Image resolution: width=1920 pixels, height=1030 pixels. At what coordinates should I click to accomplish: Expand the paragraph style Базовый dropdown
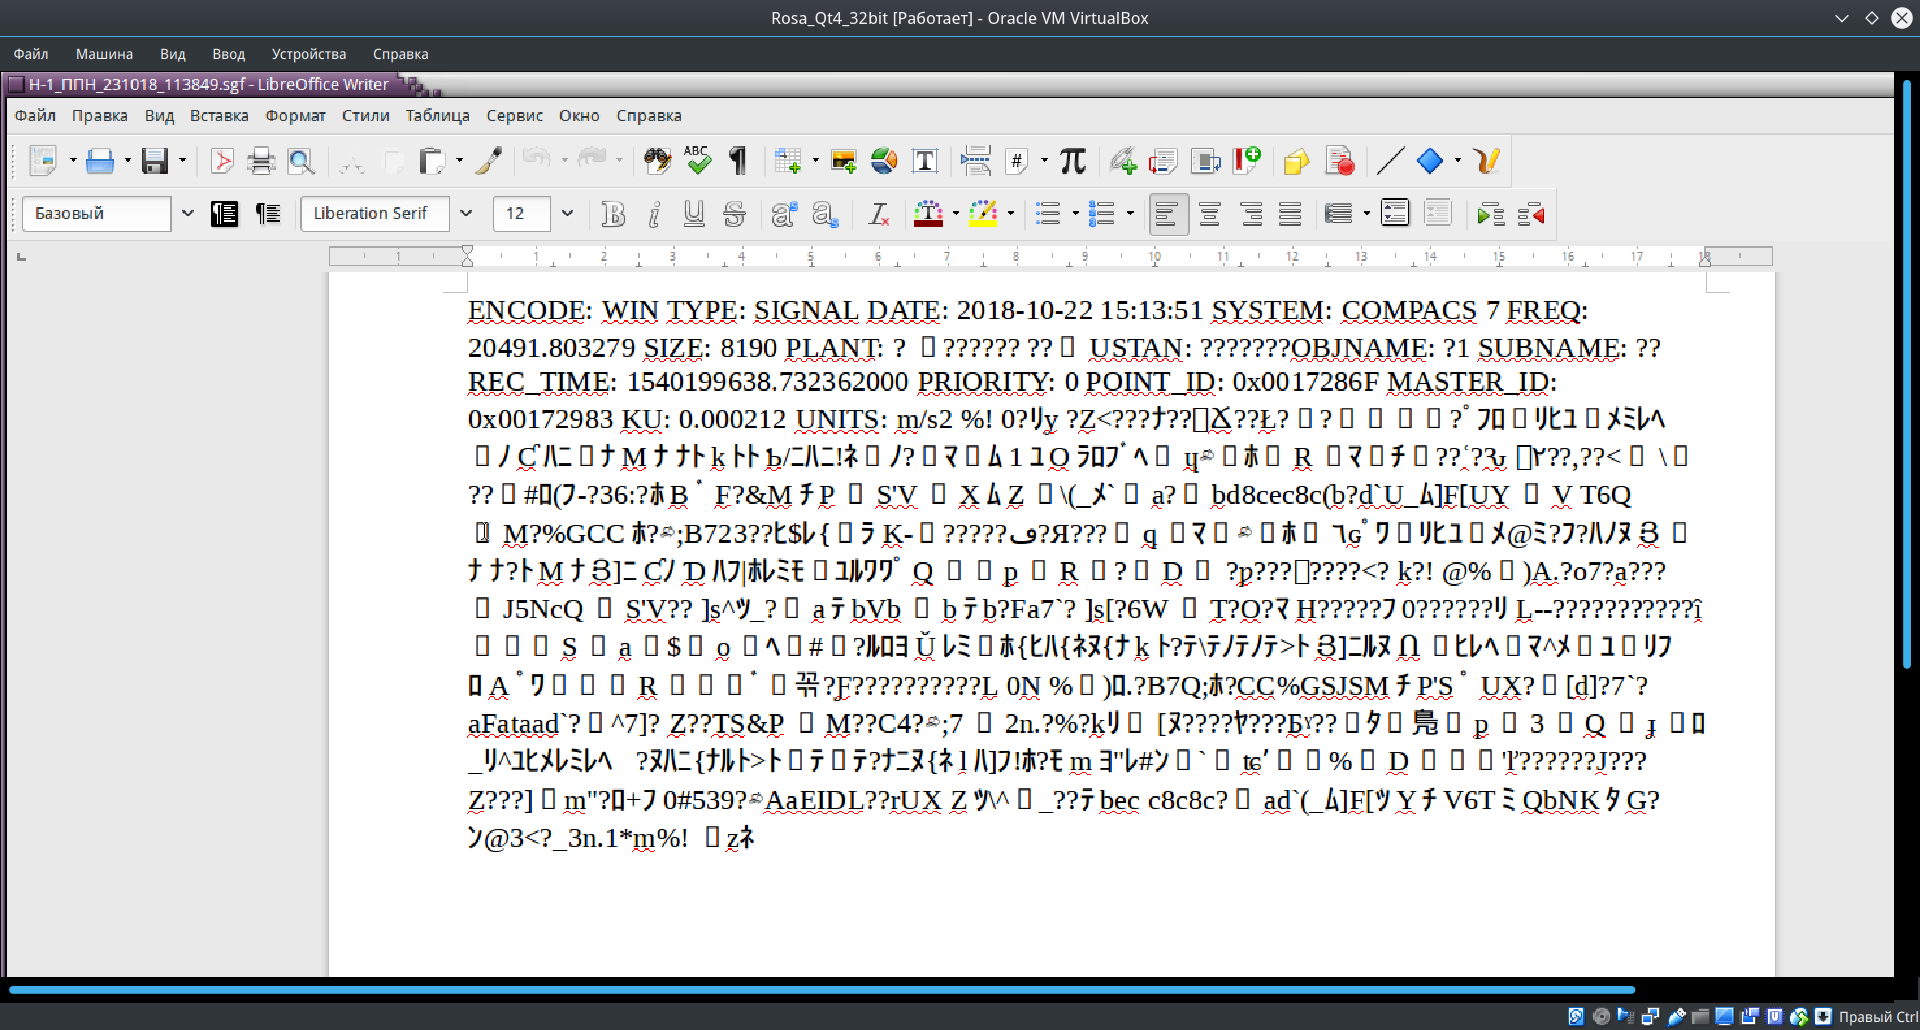pos(187,214)
